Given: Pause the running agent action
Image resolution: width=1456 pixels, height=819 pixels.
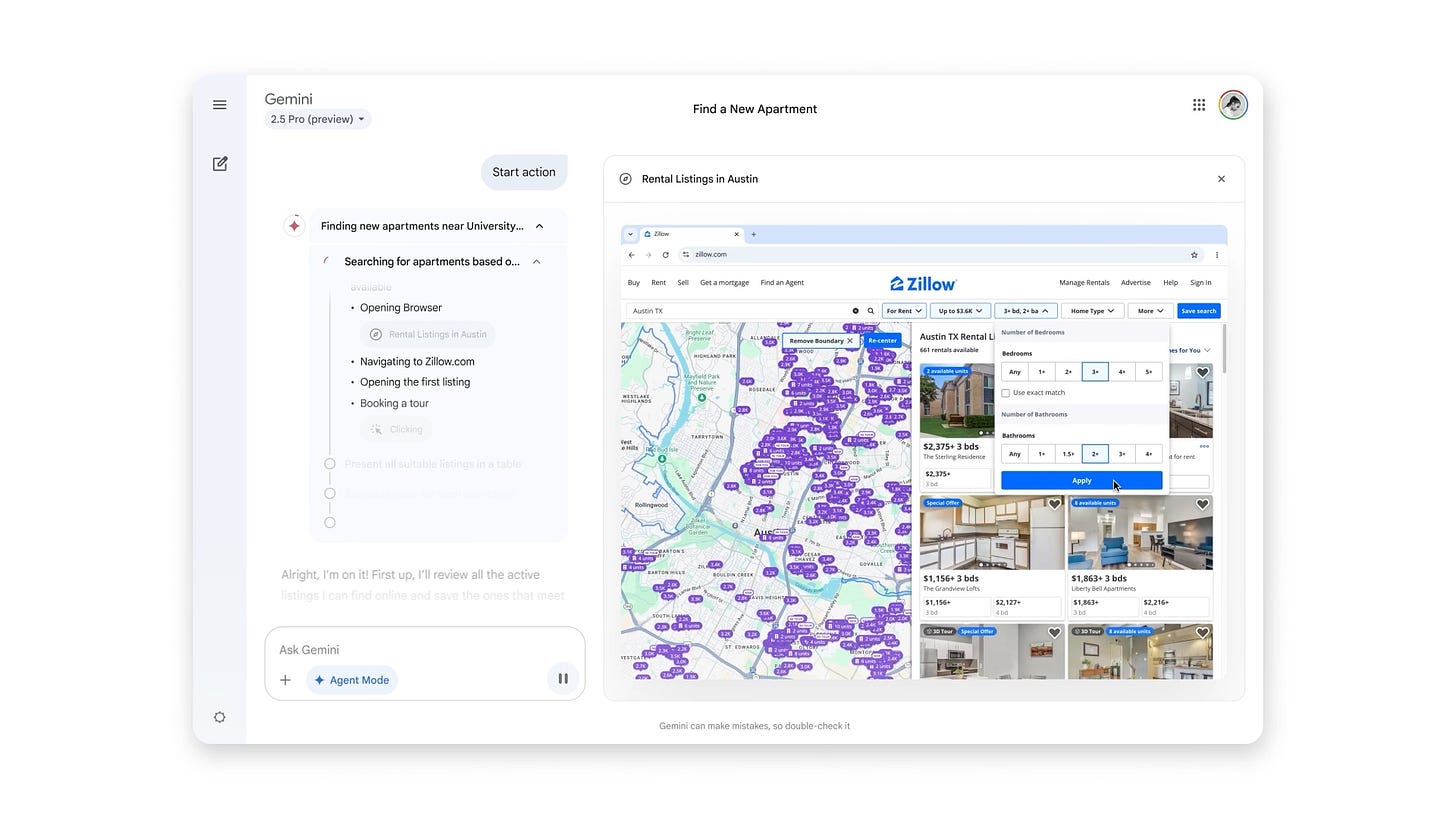Looking at the screenshot, I should pos(563,679).
